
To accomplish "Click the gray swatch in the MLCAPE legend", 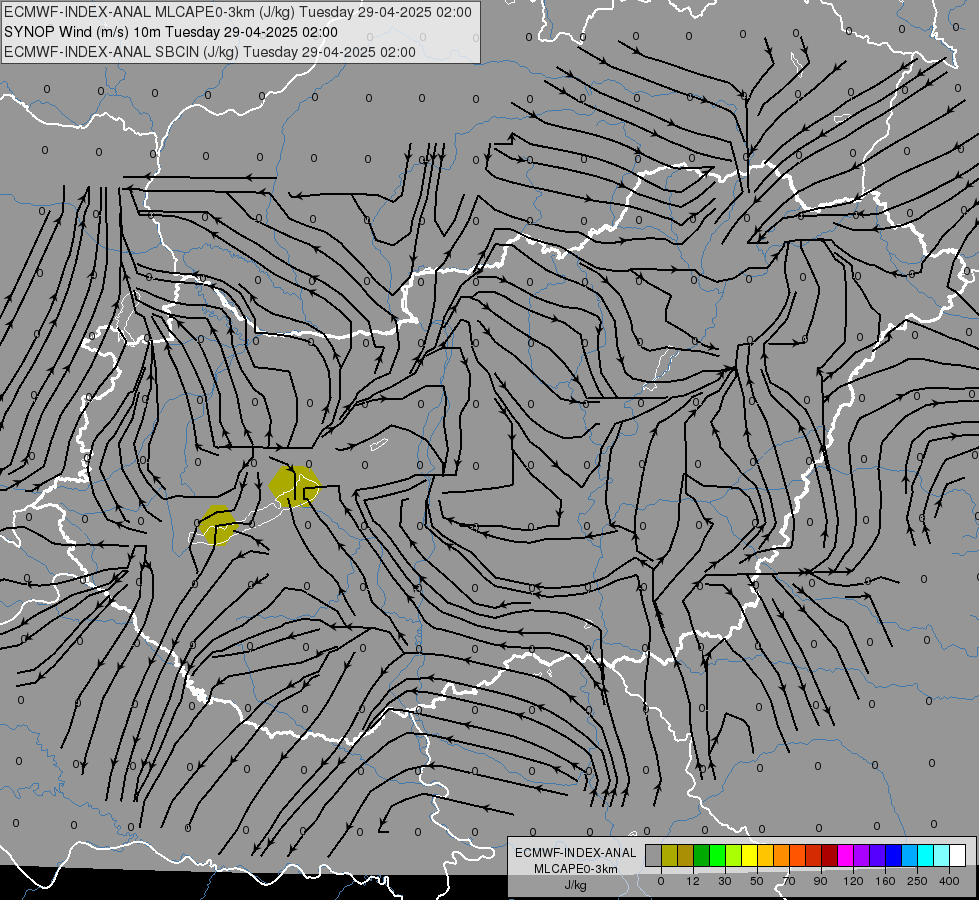I will 654,856.
